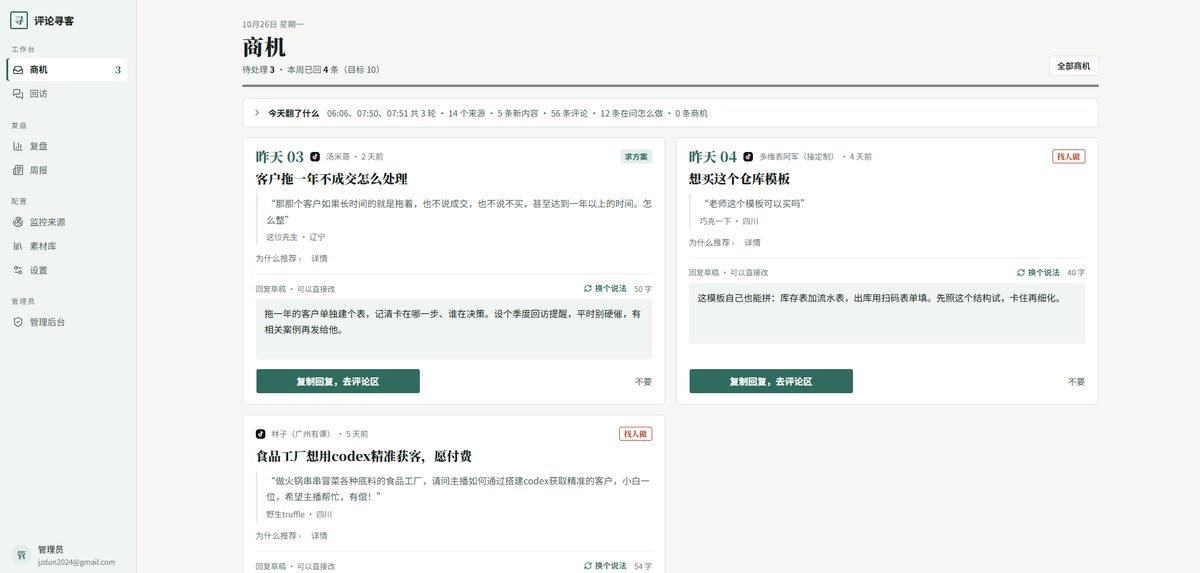Click the 待处理 3 status text
Image resolution: width=1200 pixels, height=573 pixels.
pyautogui.click(x=258, y=70)
